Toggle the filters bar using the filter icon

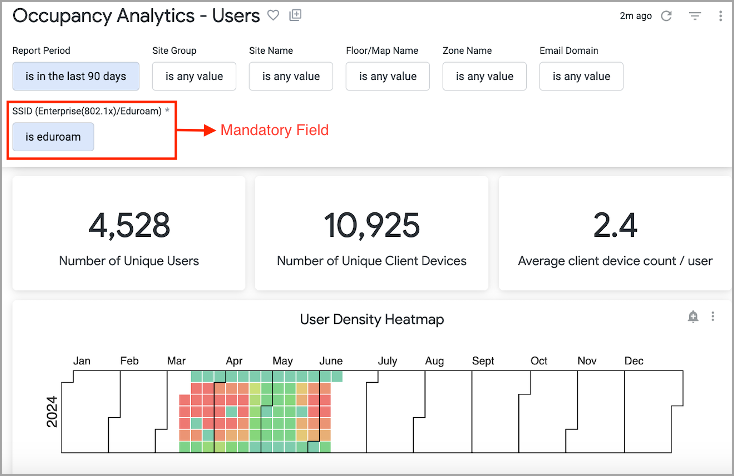695,16
